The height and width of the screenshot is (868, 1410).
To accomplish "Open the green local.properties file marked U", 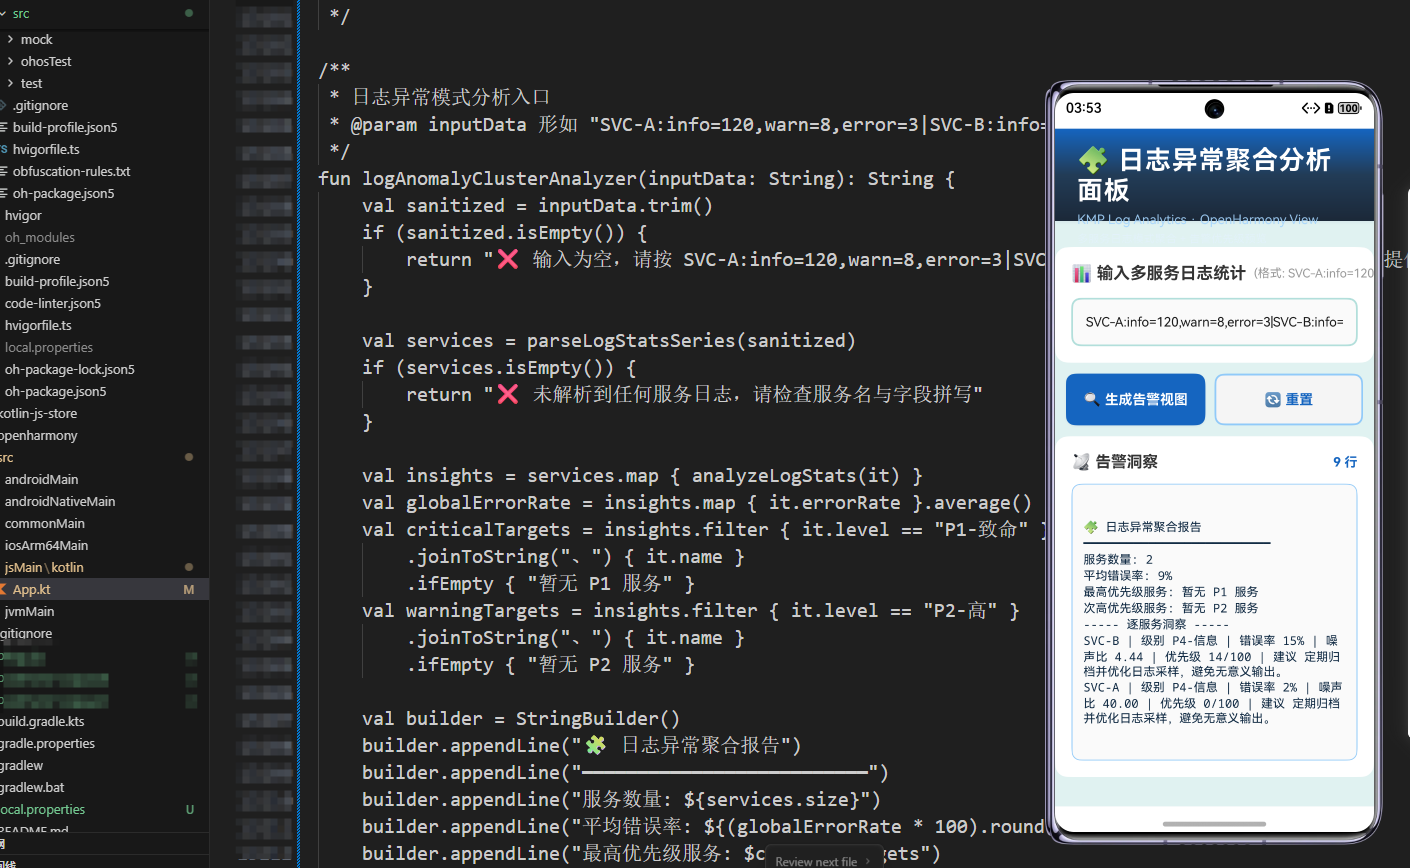I will point(42,809).
